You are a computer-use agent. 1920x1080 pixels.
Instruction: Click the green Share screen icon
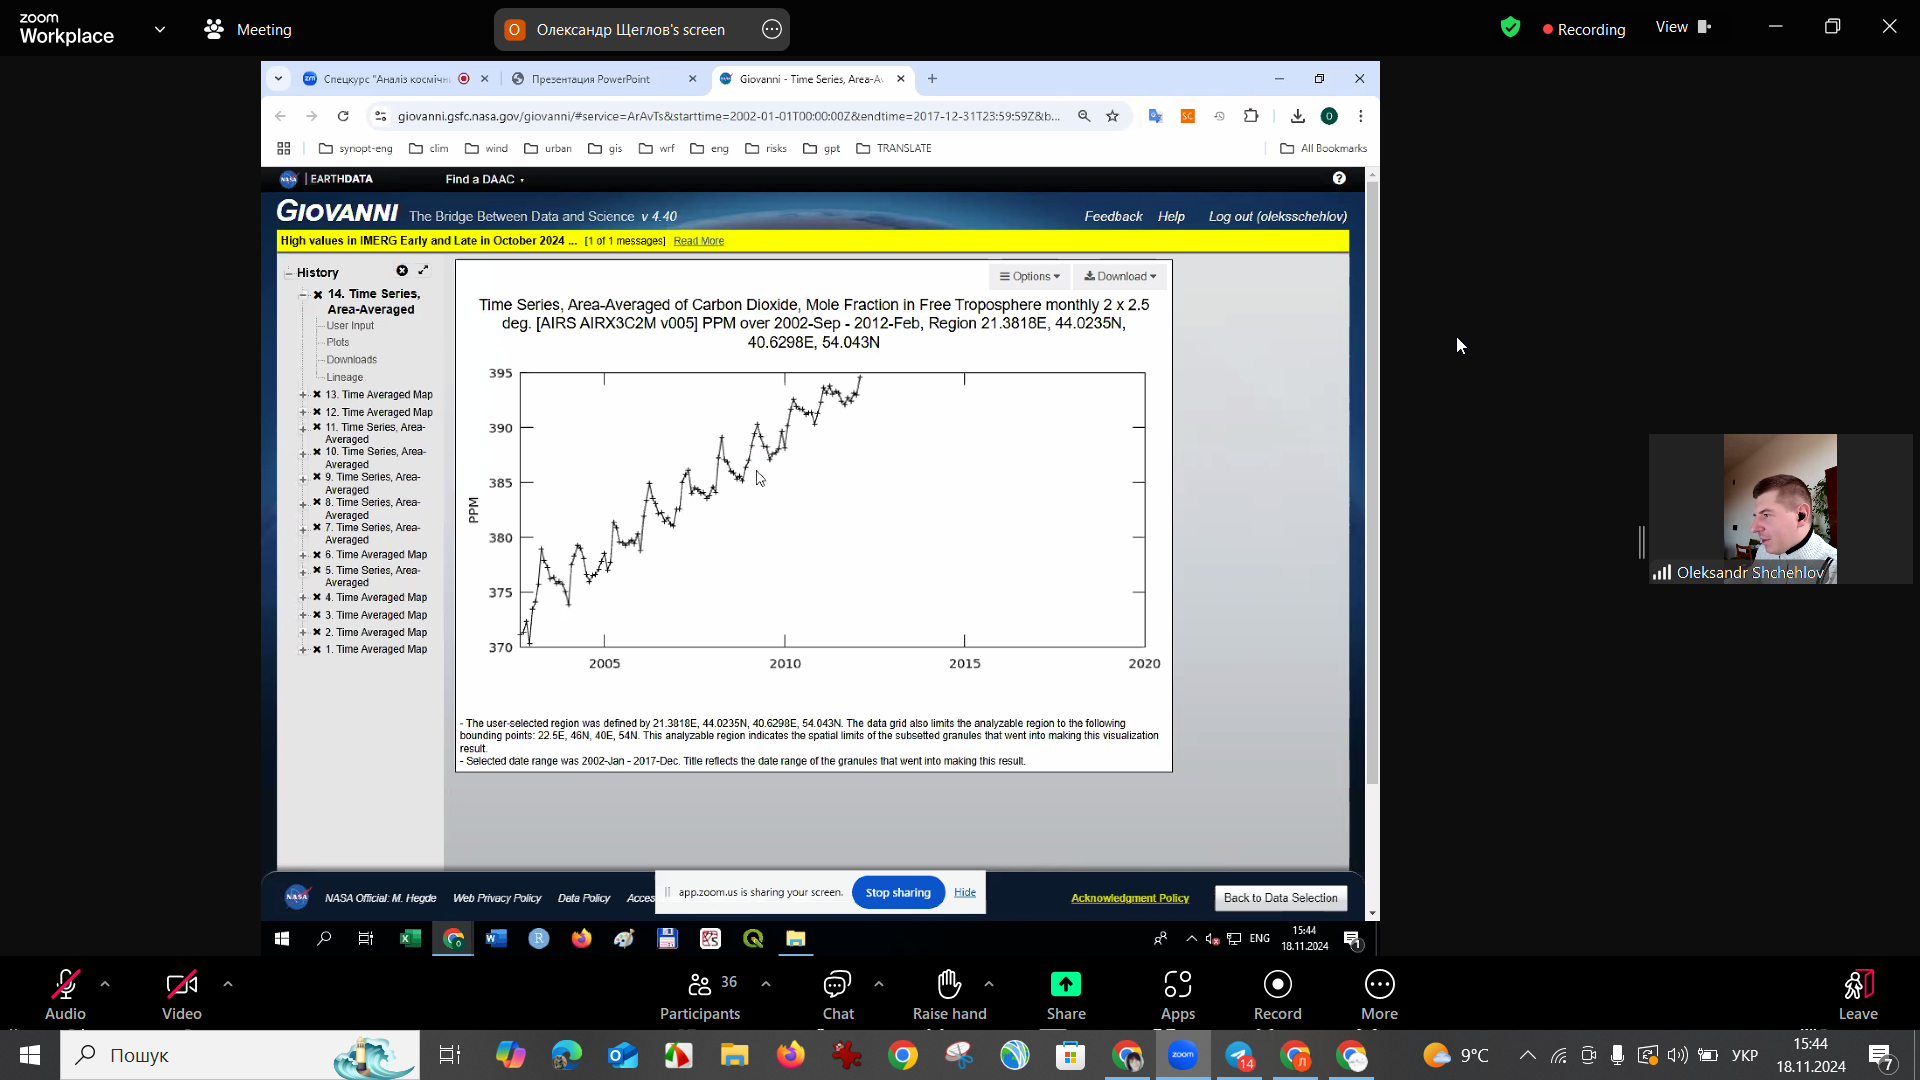click(1066, 985)
